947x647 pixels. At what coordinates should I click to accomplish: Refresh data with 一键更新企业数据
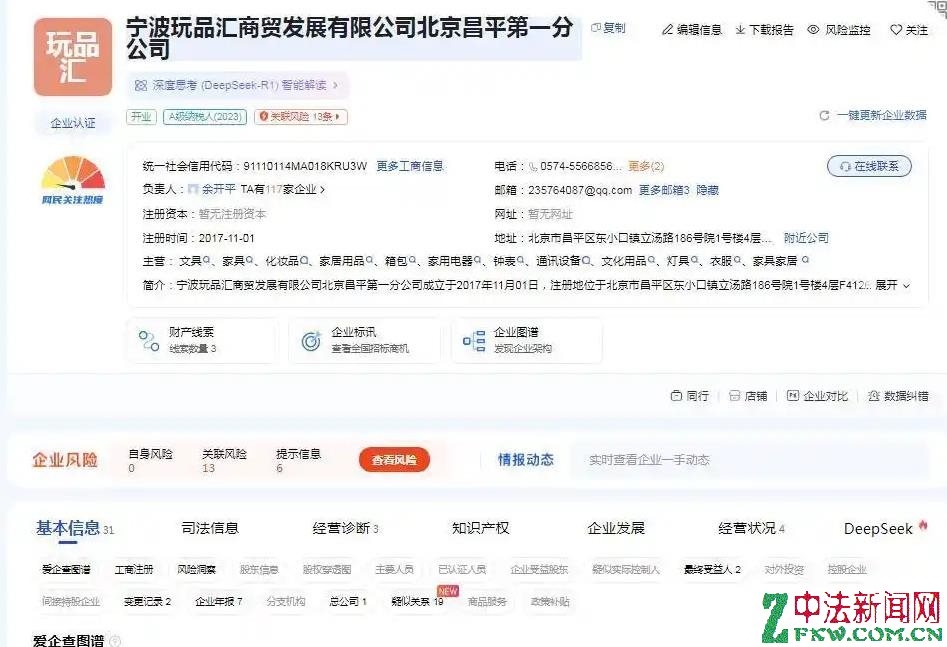[873, 115]
